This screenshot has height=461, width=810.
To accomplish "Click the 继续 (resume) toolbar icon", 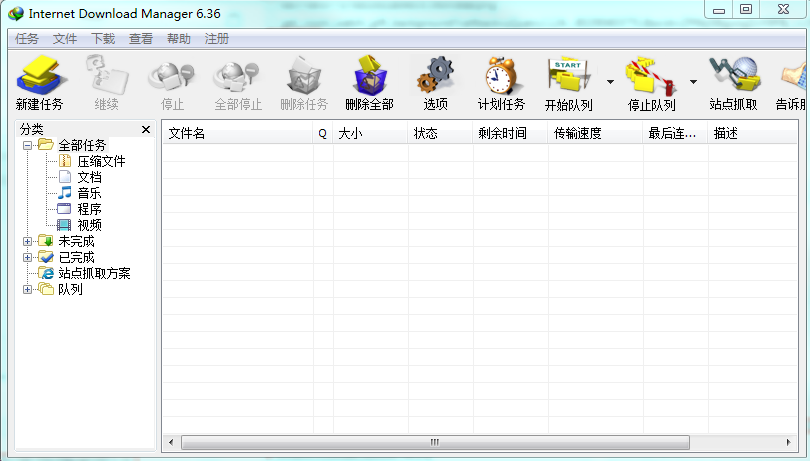I will pyautogui.click(x=106, y=75).
